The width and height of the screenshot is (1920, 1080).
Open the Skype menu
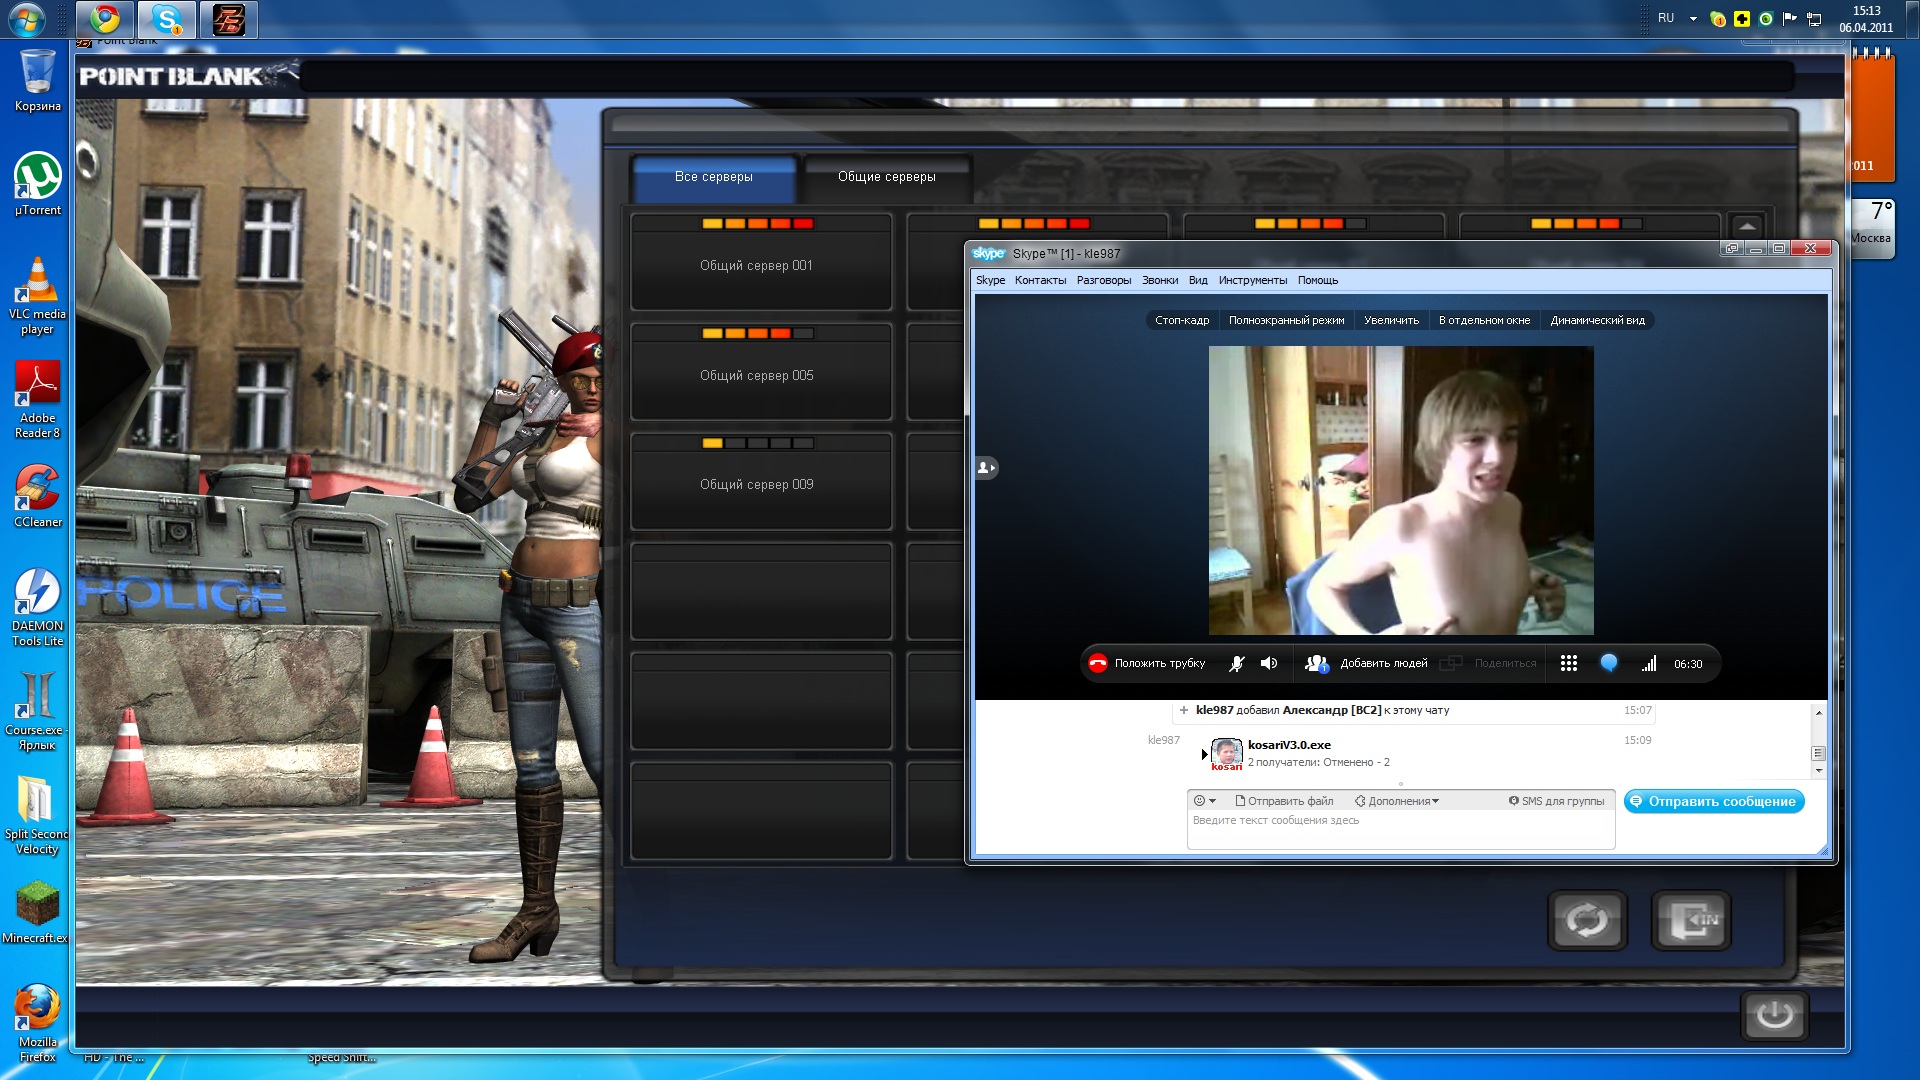click(x=990, y=280)
